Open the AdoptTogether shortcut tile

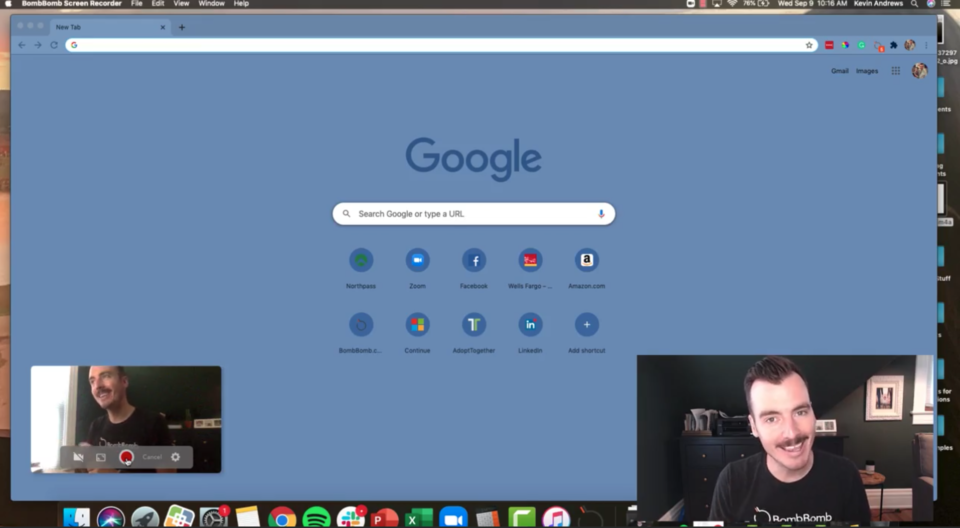click(x=474, y=325)
